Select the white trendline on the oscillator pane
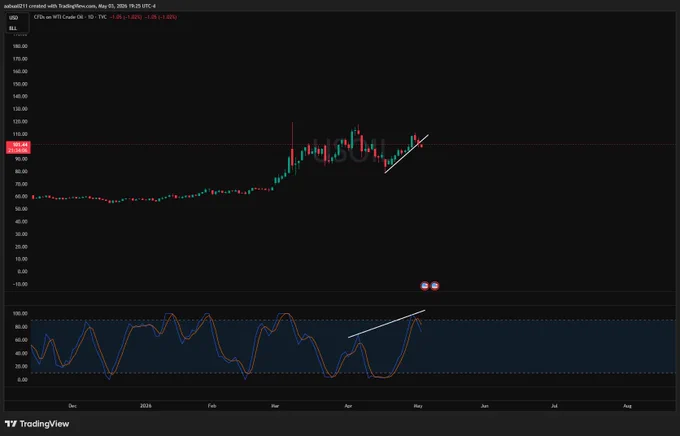This screenshot has height=436, width=680. tap(386, 324)
